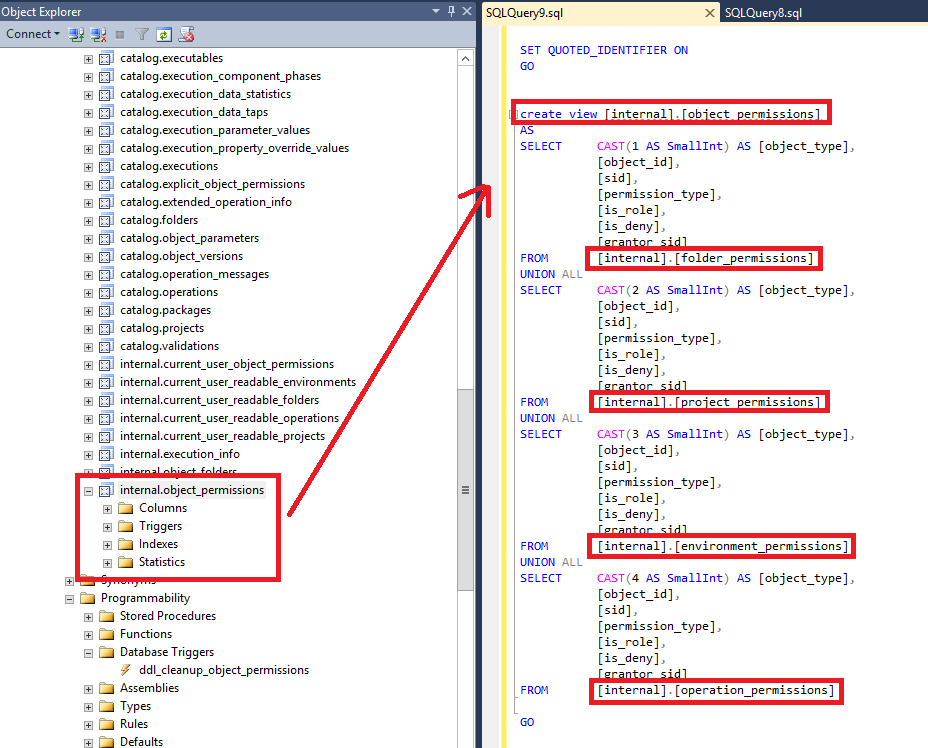Open Object Explorer window position dropdown arrow

[437, 11]
